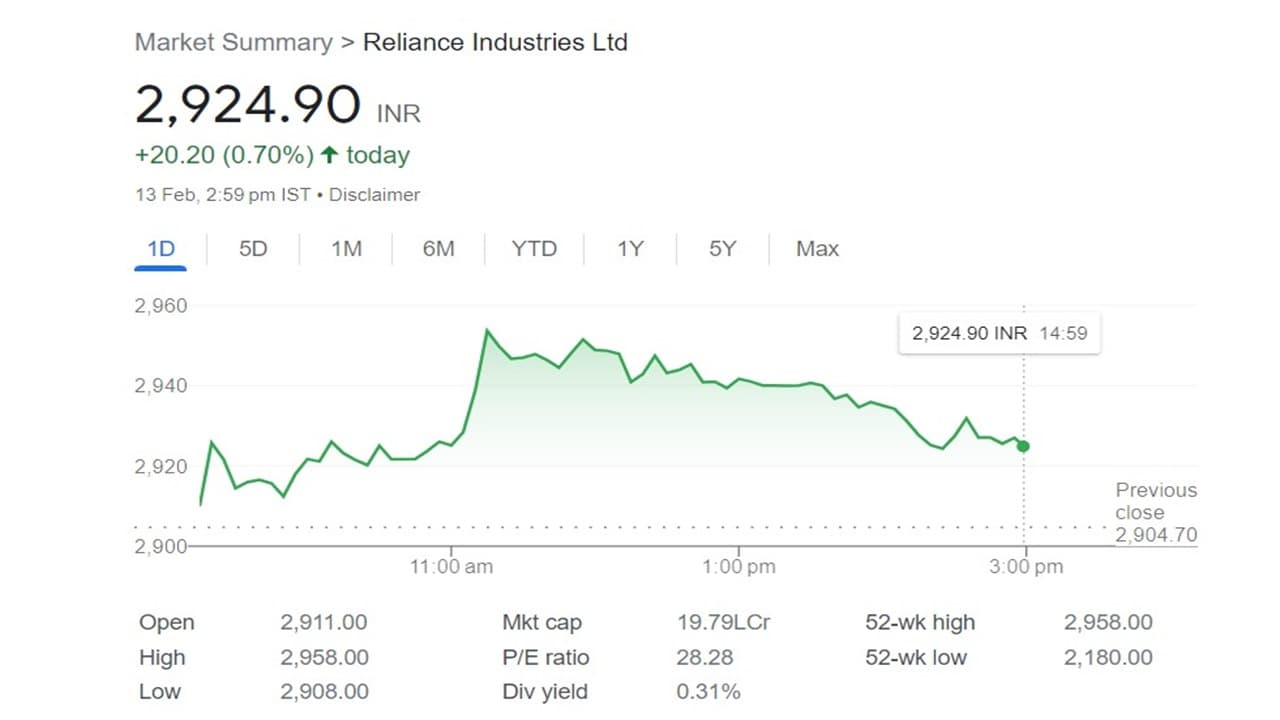Switch to the 5D chart tab
Image resolution: width=1280 pixels, height=720 pixels.
253,249
